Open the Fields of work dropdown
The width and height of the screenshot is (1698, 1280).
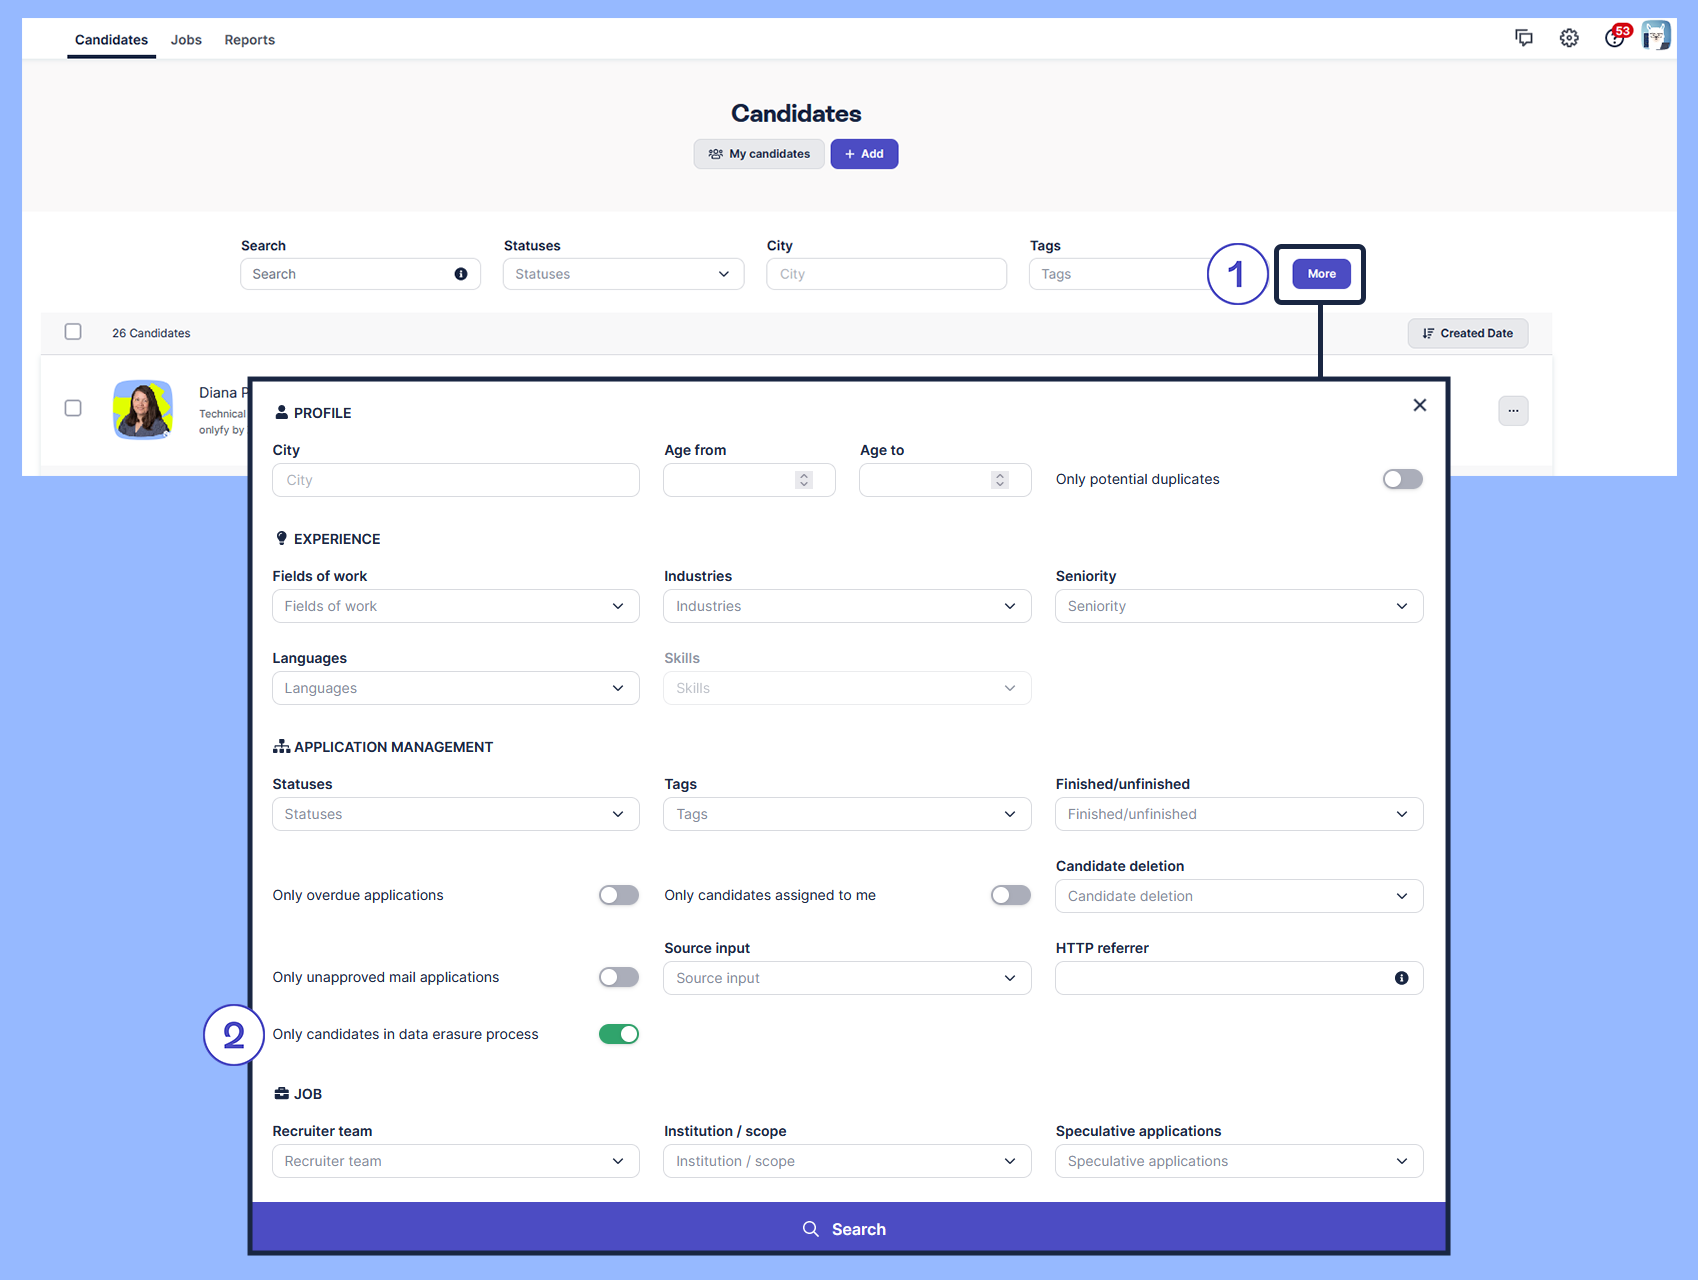pyautogui.click(x=455, y=606)
